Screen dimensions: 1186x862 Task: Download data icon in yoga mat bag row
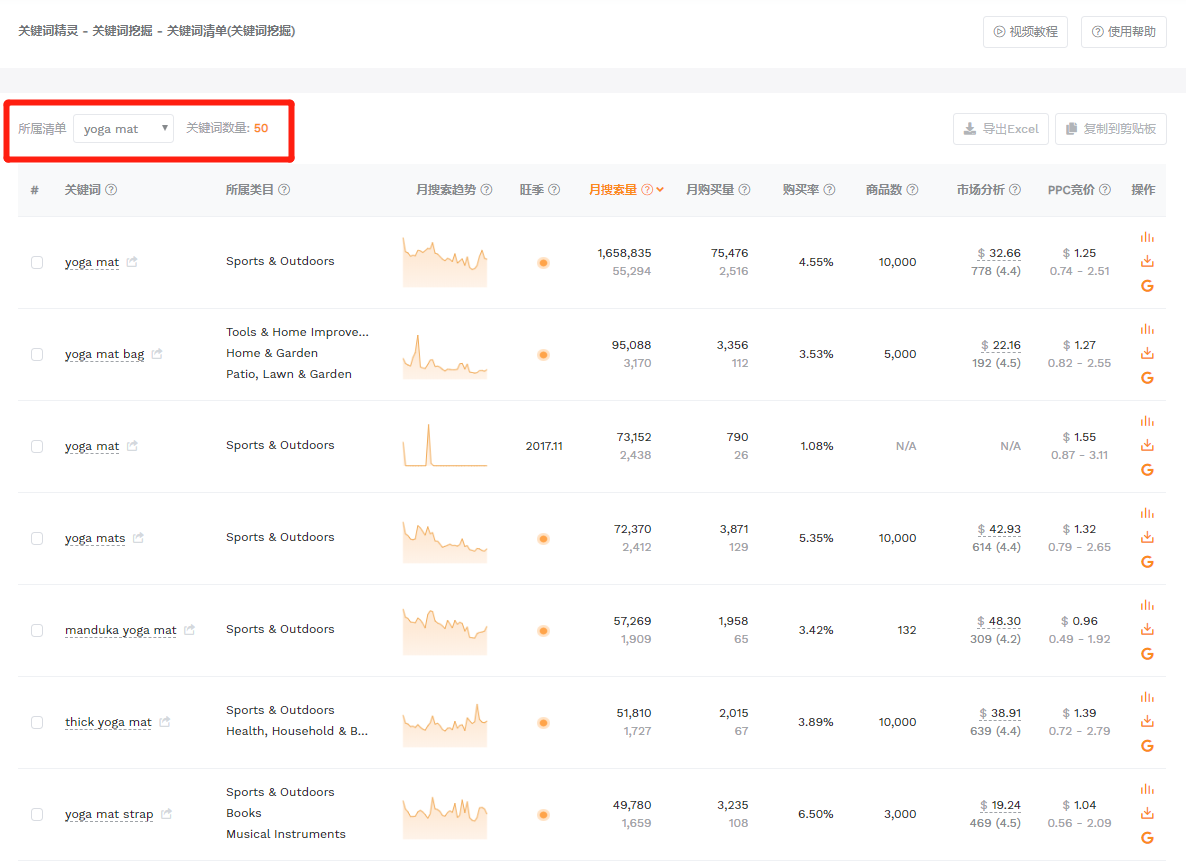pos(1147,353)
